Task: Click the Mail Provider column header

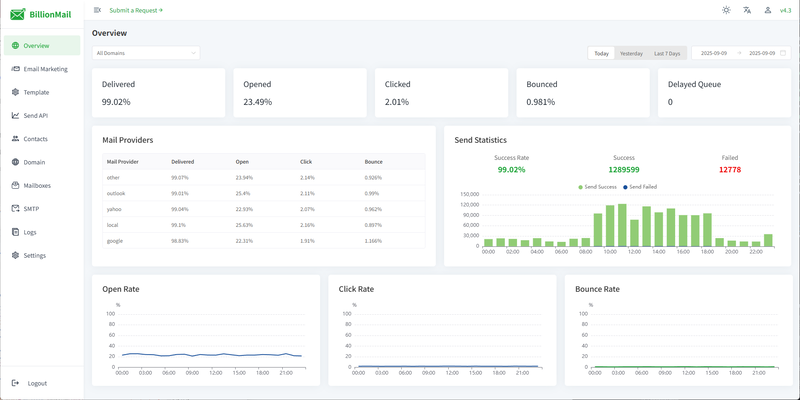Action: point(123,162)
